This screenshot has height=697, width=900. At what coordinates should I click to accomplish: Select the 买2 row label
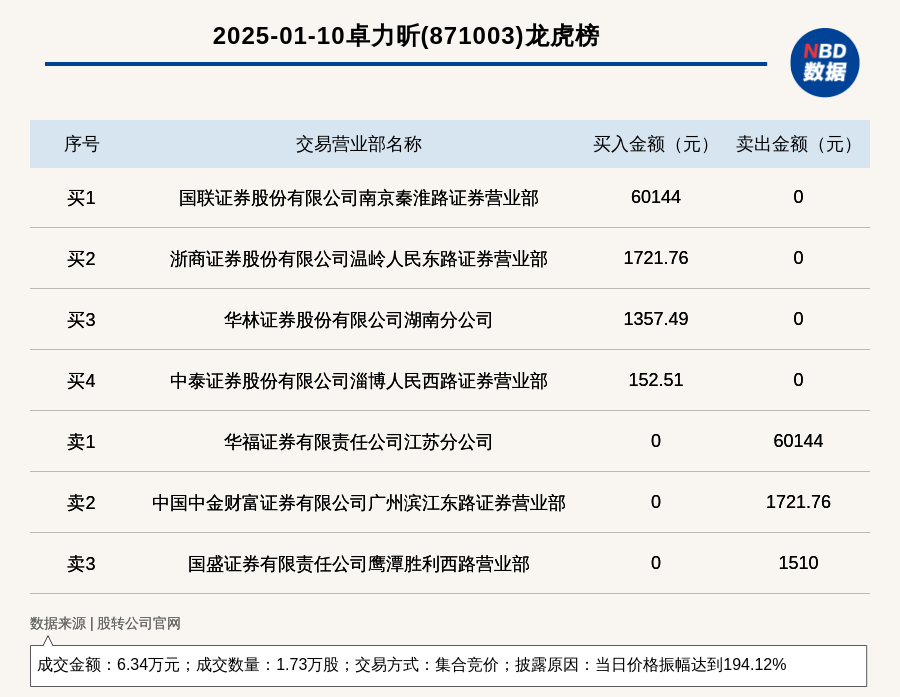81,259
